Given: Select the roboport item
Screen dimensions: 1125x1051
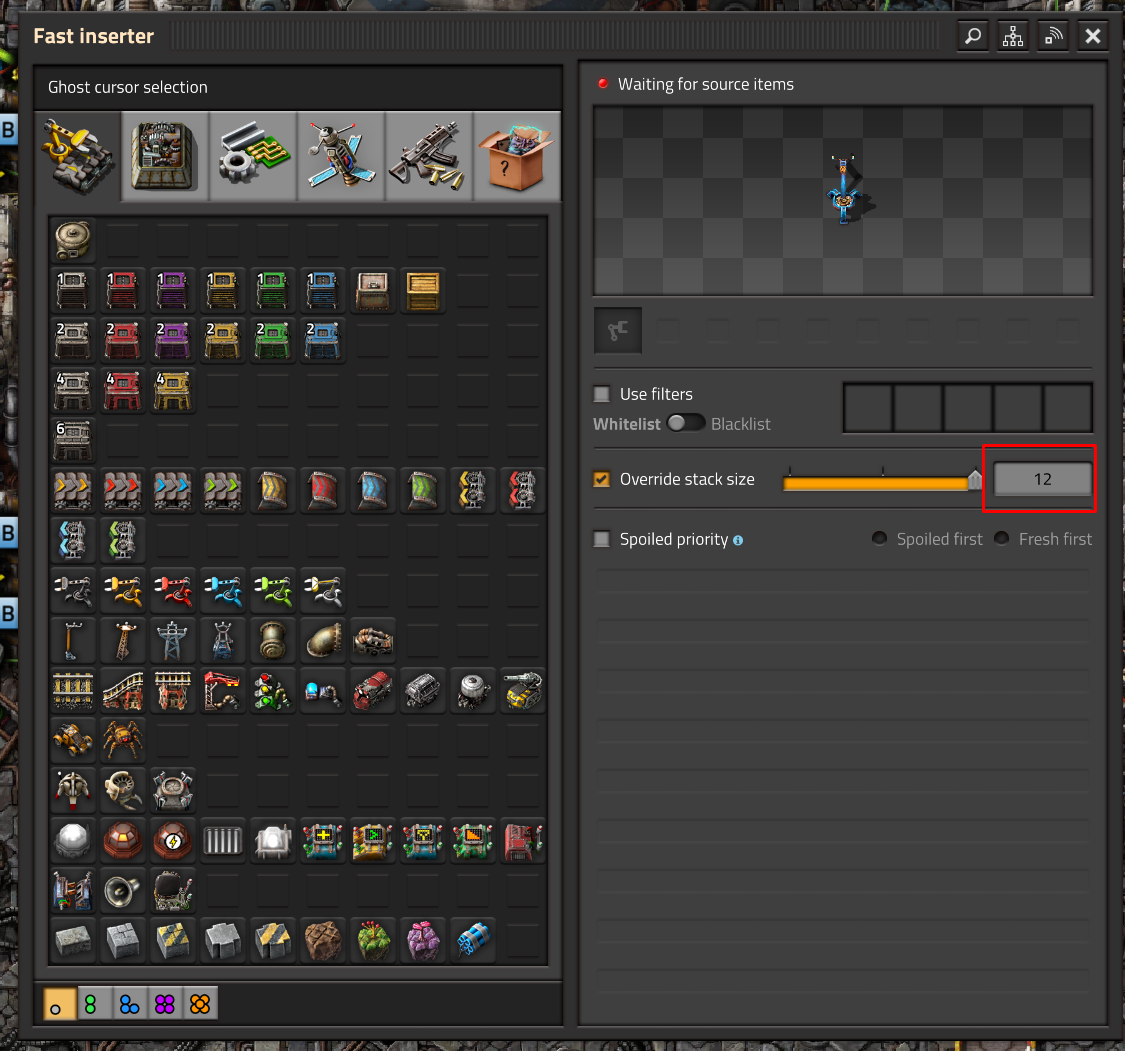Looking at the screenshot, I should (172, 791).
